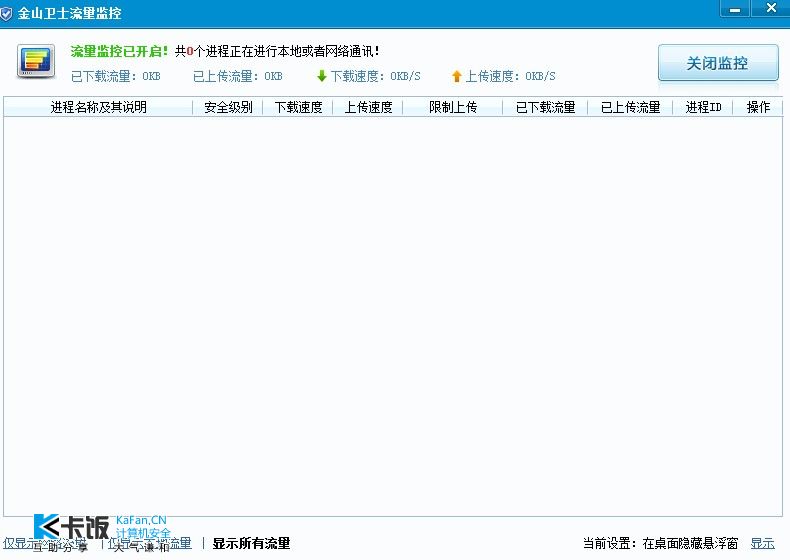Click the 下载速度: 0KB/S text

(x=375, y=76)
